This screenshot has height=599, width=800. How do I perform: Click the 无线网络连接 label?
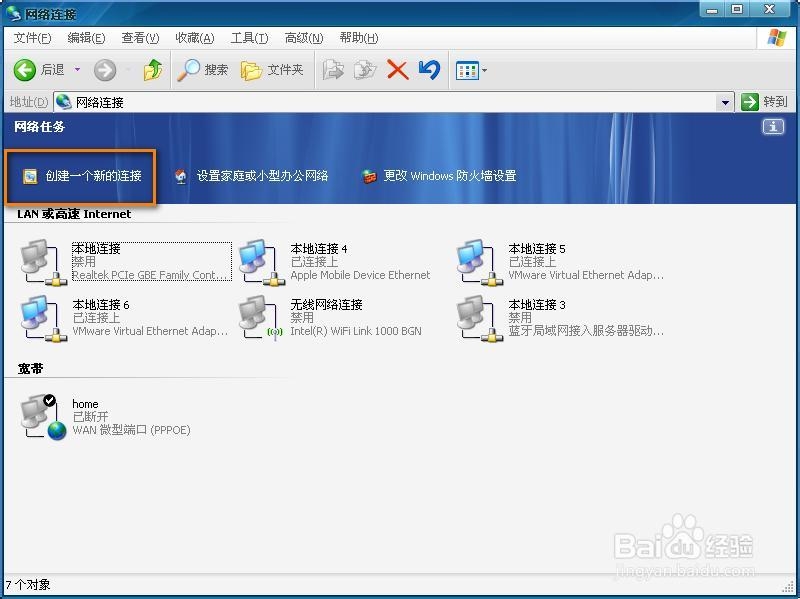point(327,305)
